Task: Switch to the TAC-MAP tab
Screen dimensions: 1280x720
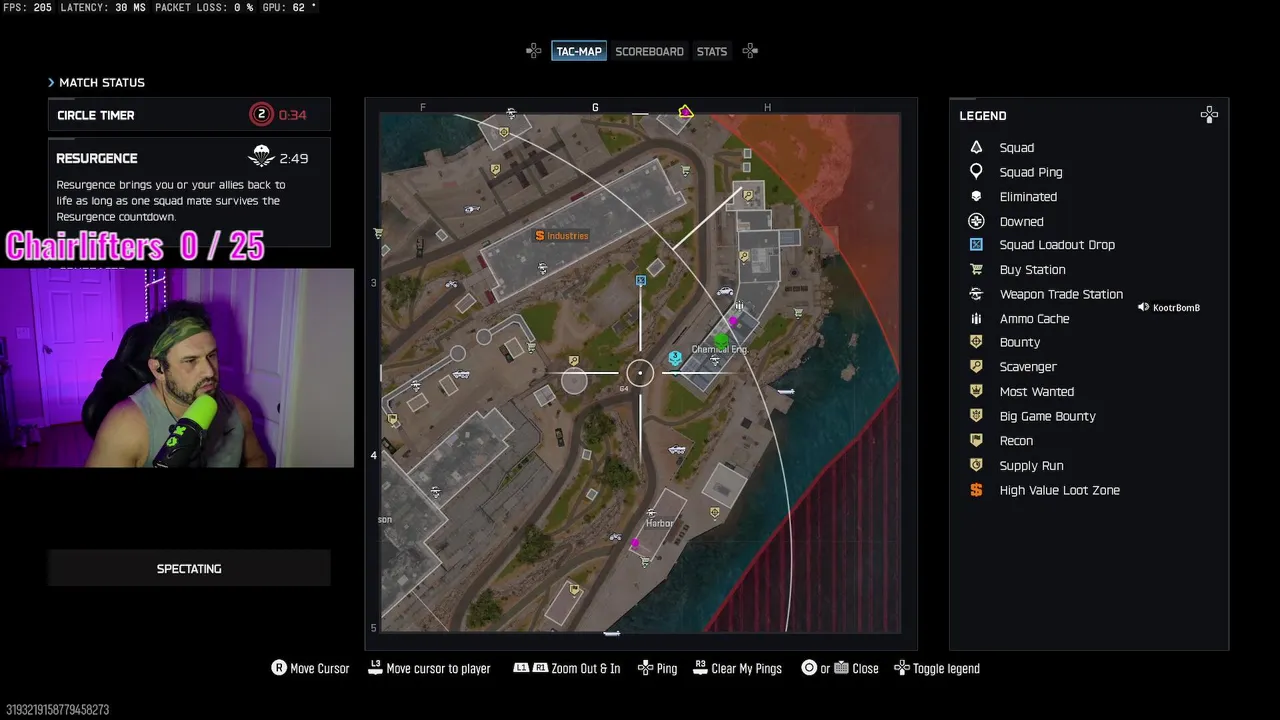Action: (579, 51)
